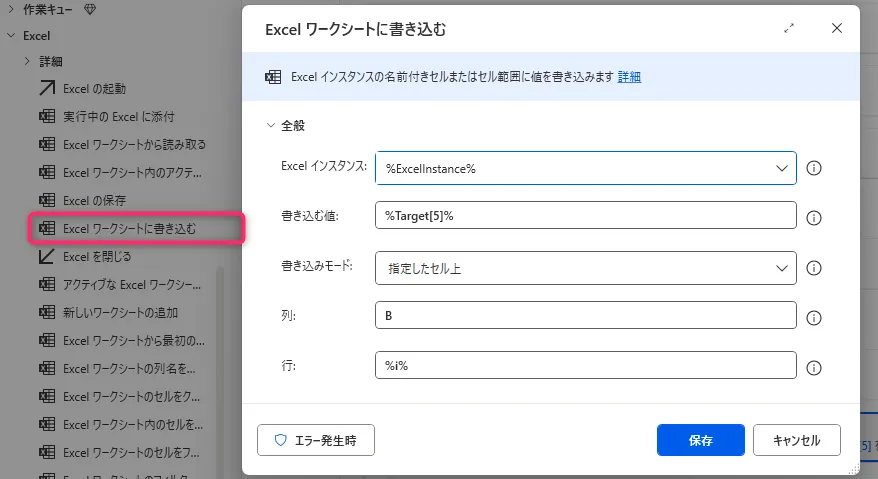The width and height of the screenshot is (878, 479).
Task: Click info icon beside Excel インスタンス field
Action: [813, 168]
